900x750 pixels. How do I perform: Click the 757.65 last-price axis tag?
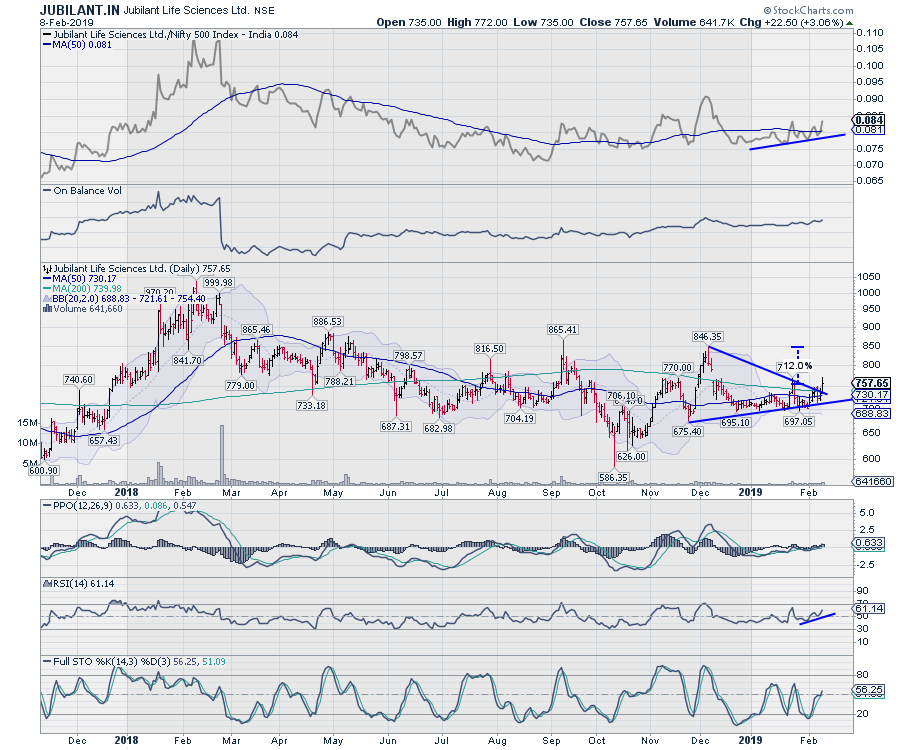click(x=872, y=383)
